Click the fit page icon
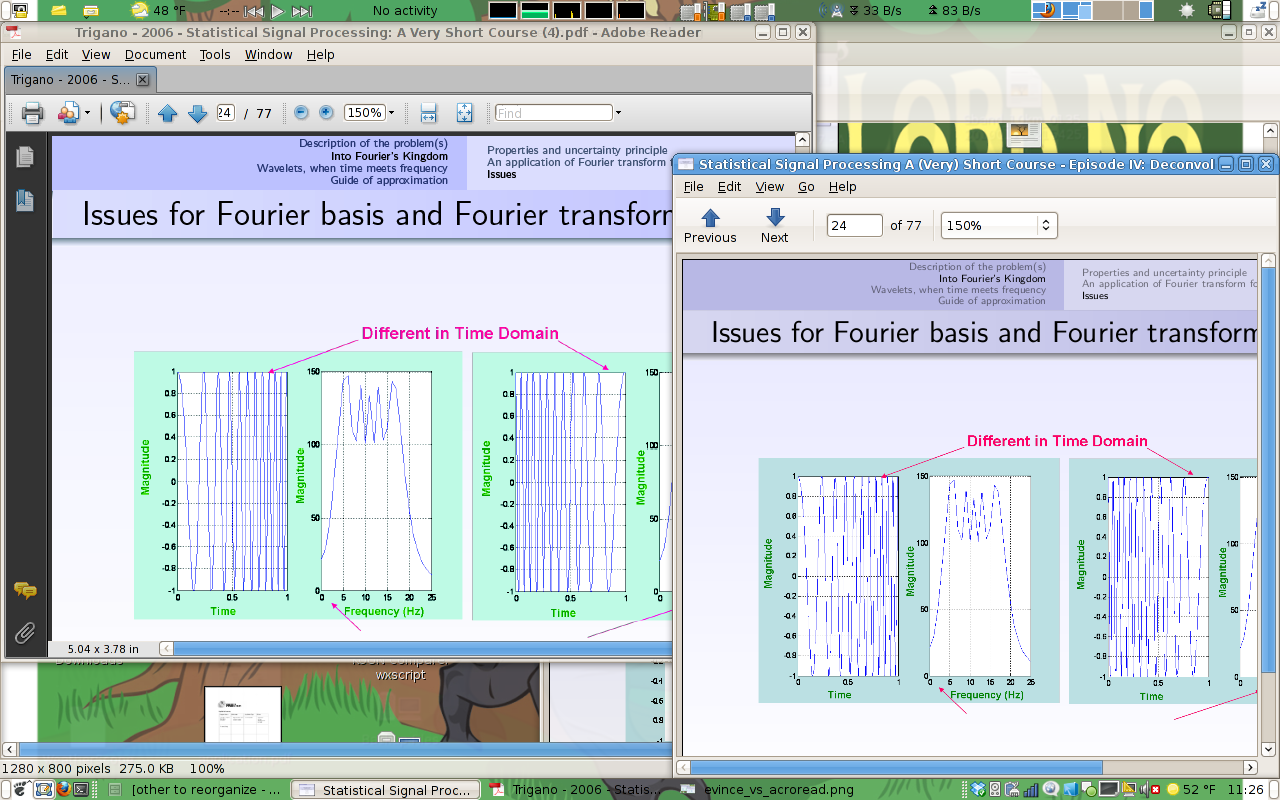Viewport: 1280px width, 800px height. point(464,113)
